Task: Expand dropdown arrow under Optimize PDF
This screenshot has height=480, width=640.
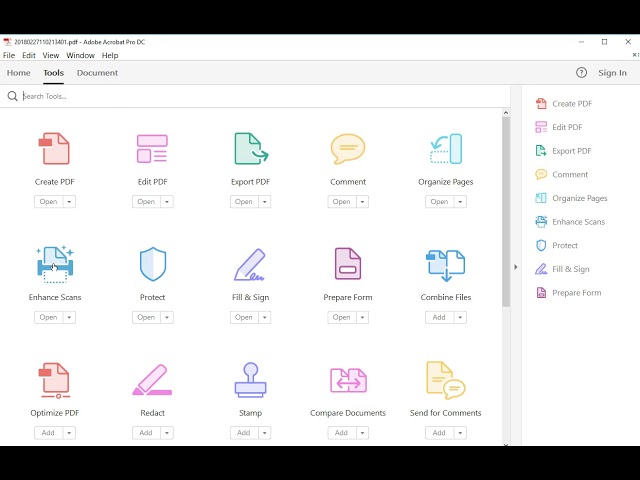Action: tap(69, 433)
